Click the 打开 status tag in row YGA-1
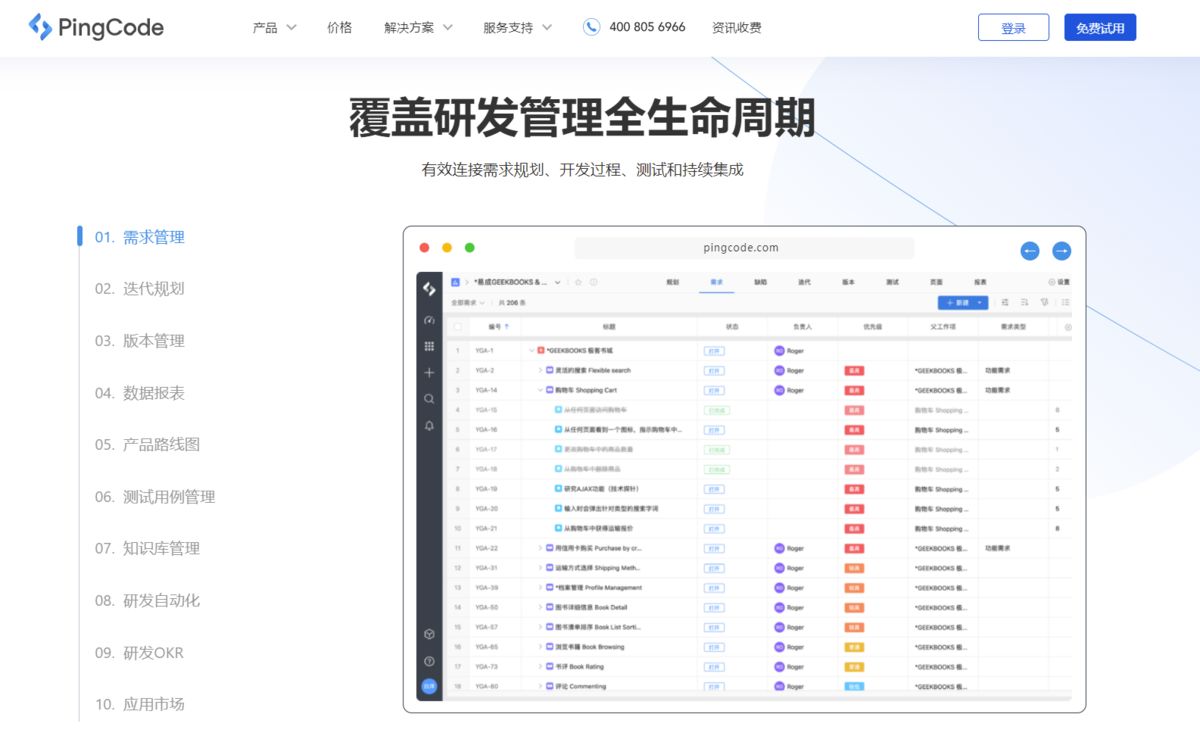1200x736 pixels. [714, 351]
